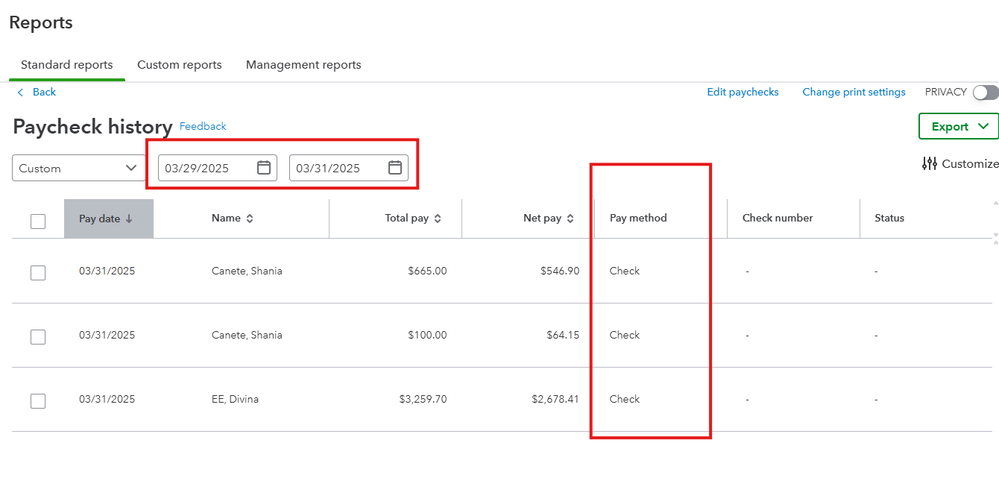Click the Back chevron arrow

(20, 92)
